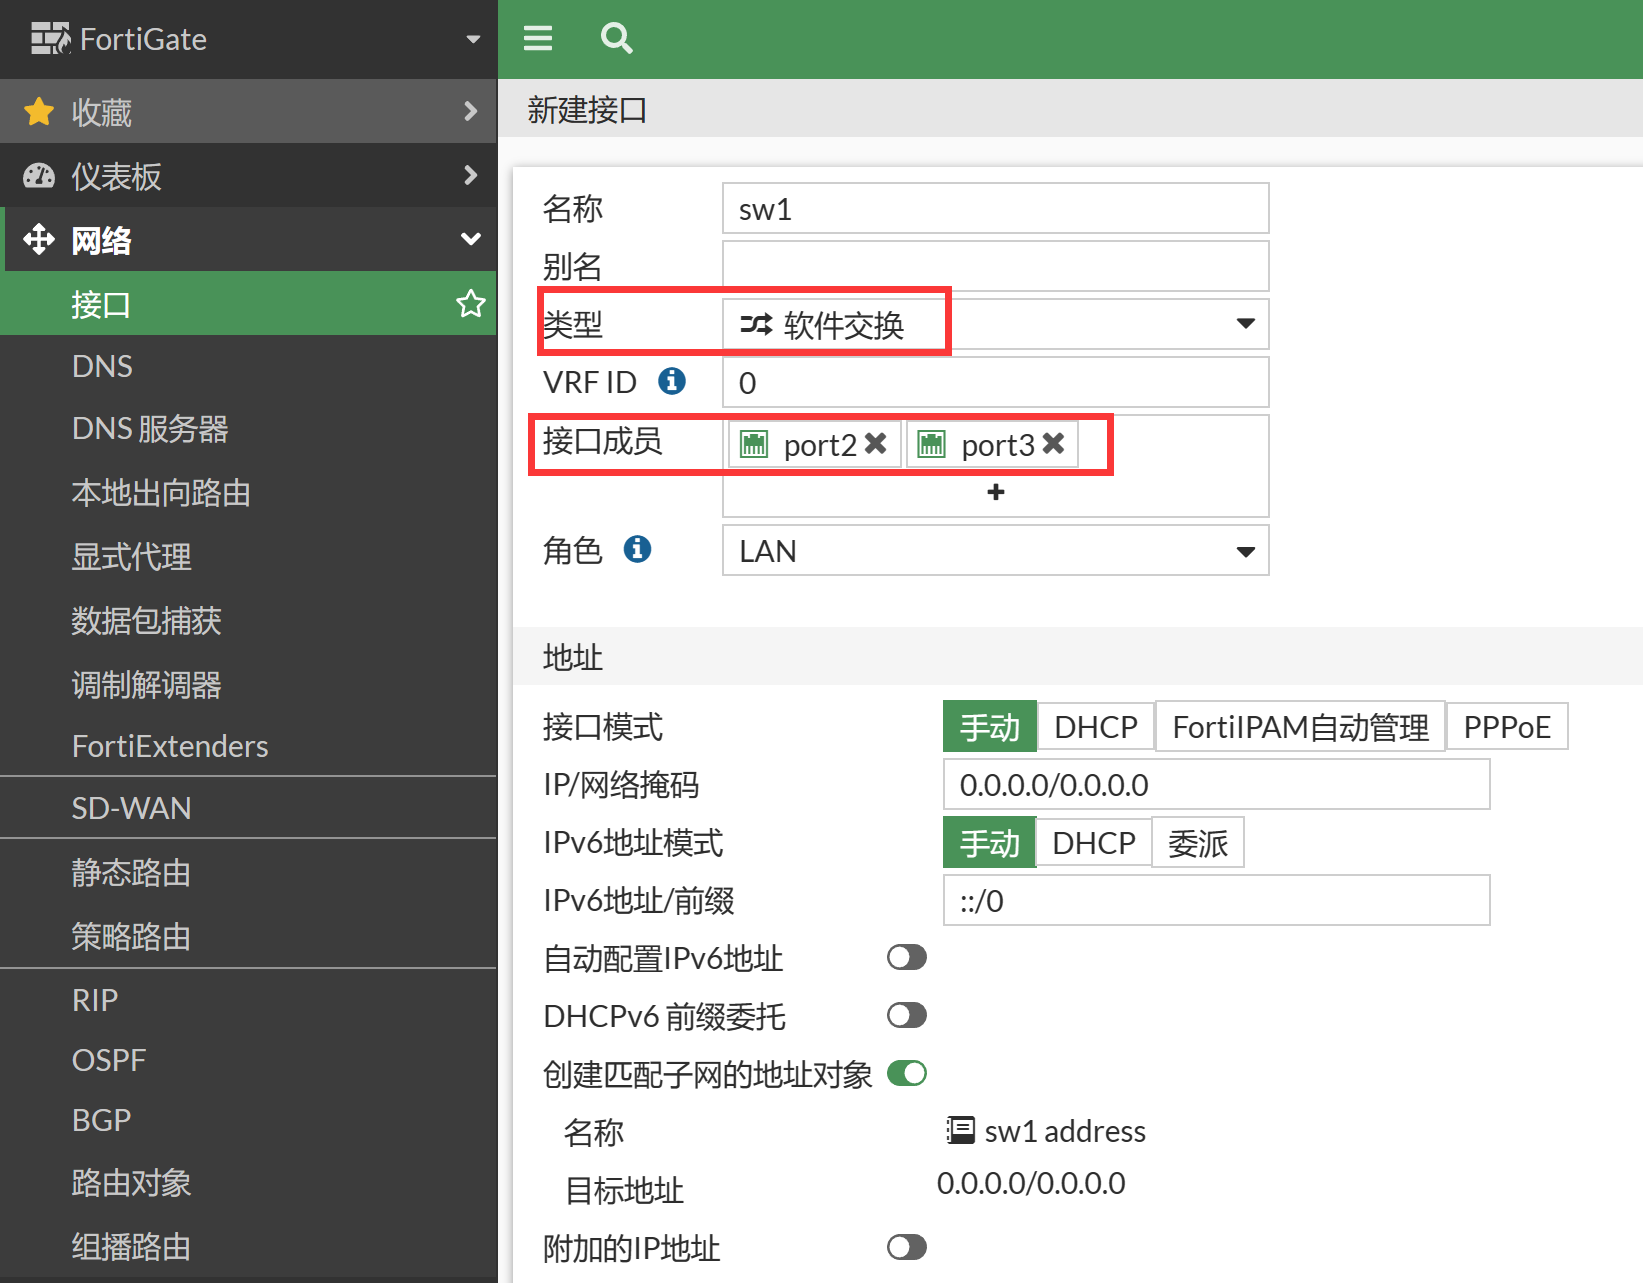The image size is (1643, 1283).
Task: Click the hamburger menu icon in header
Action: (x=538, y=38)
